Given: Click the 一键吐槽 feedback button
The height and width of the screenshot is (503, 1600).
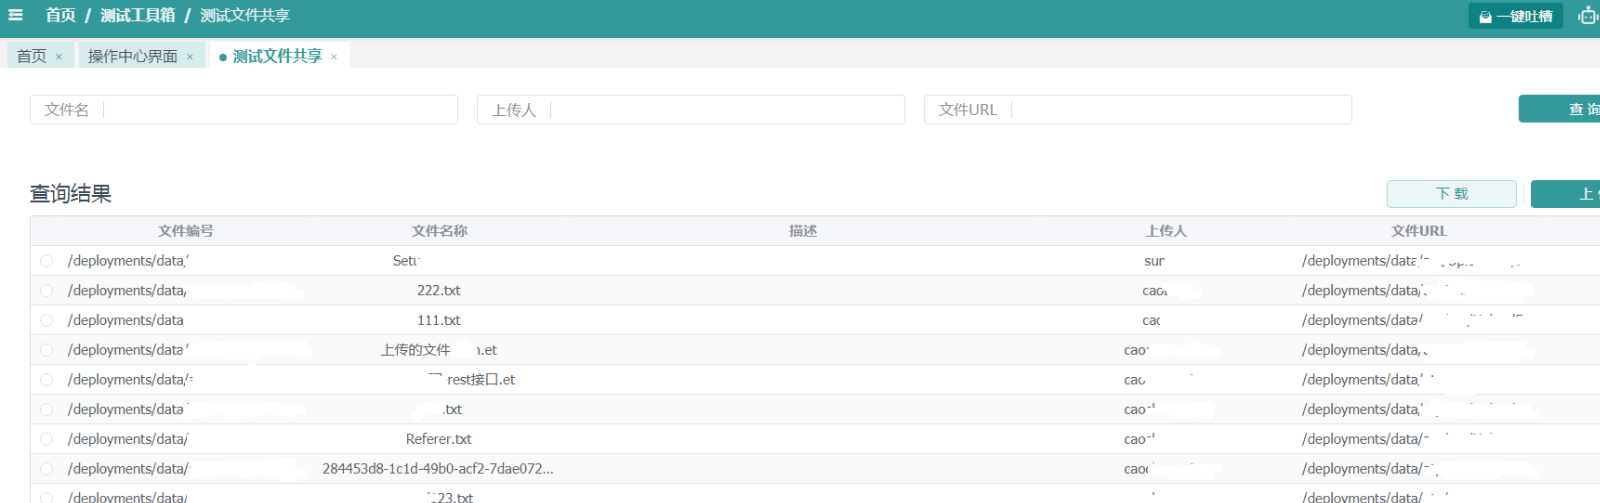Looking at the screenshot, I should (x=1515, y=16).
